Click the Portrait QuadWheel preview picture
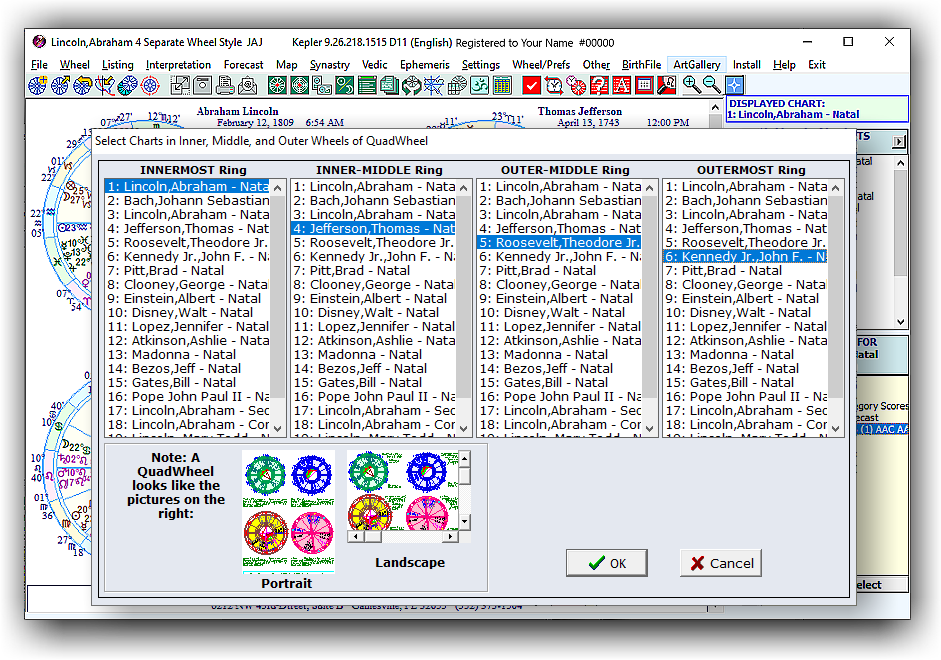 tap(288, 511)
